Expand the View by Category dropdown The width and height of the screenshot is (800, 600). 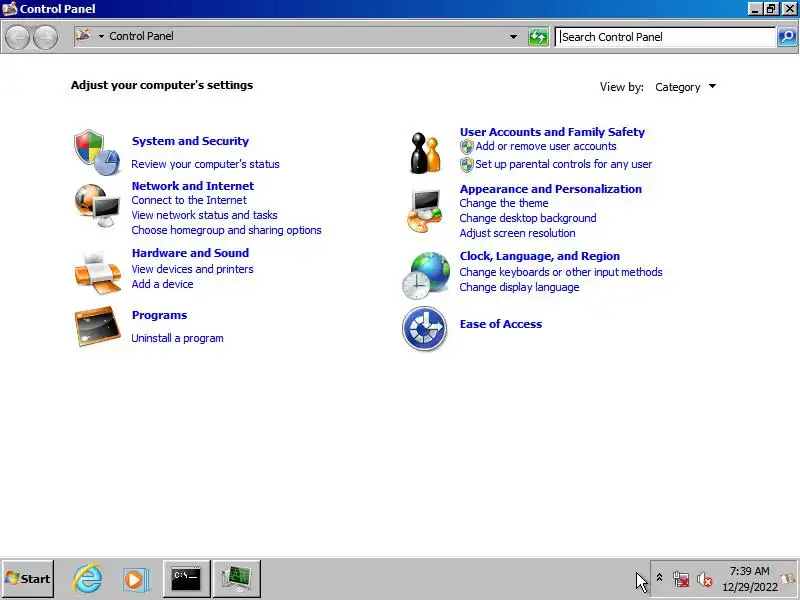point(686,87)
